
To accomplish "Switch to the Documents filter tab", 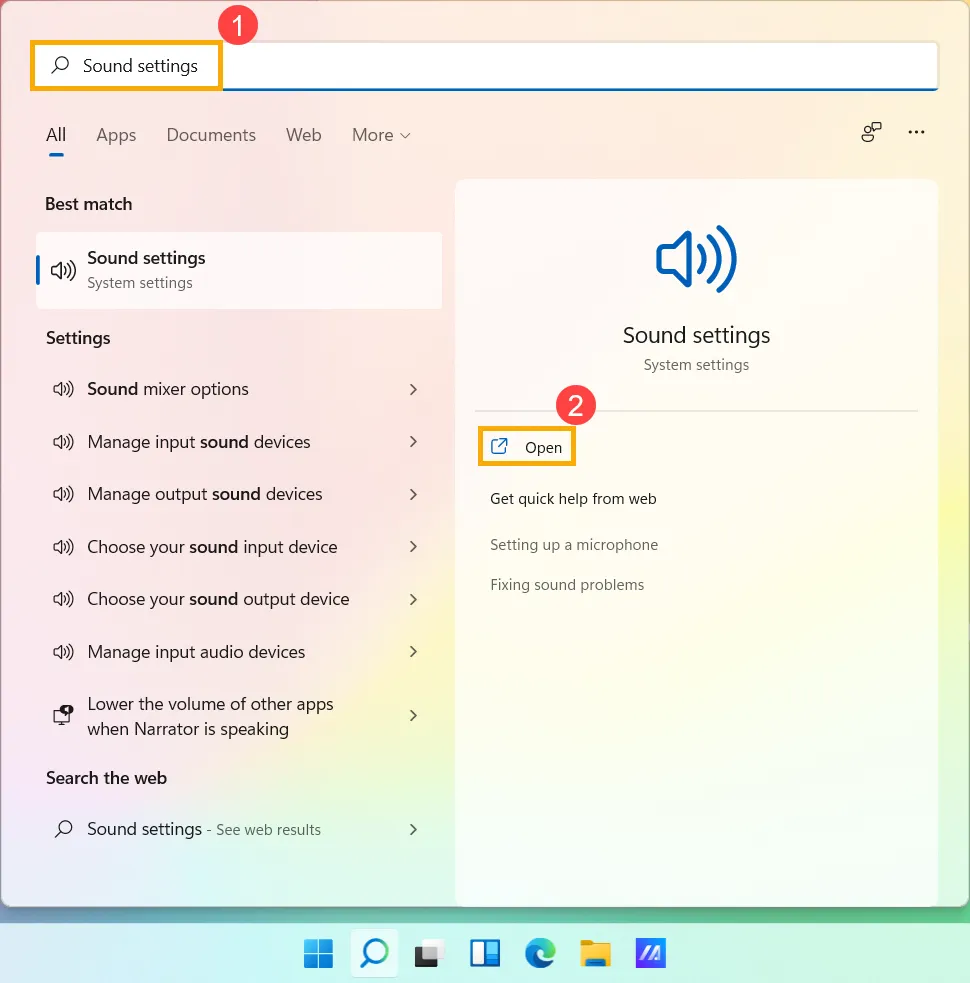I will 211,135.
